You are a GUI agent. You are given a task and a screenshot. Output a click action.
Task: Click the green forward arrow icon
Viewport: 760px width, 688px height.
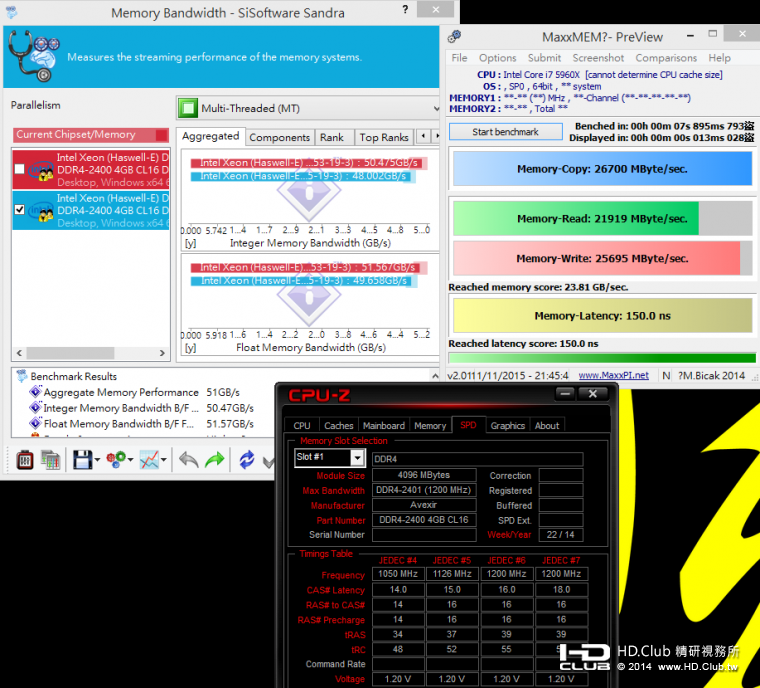pos(214,460)
